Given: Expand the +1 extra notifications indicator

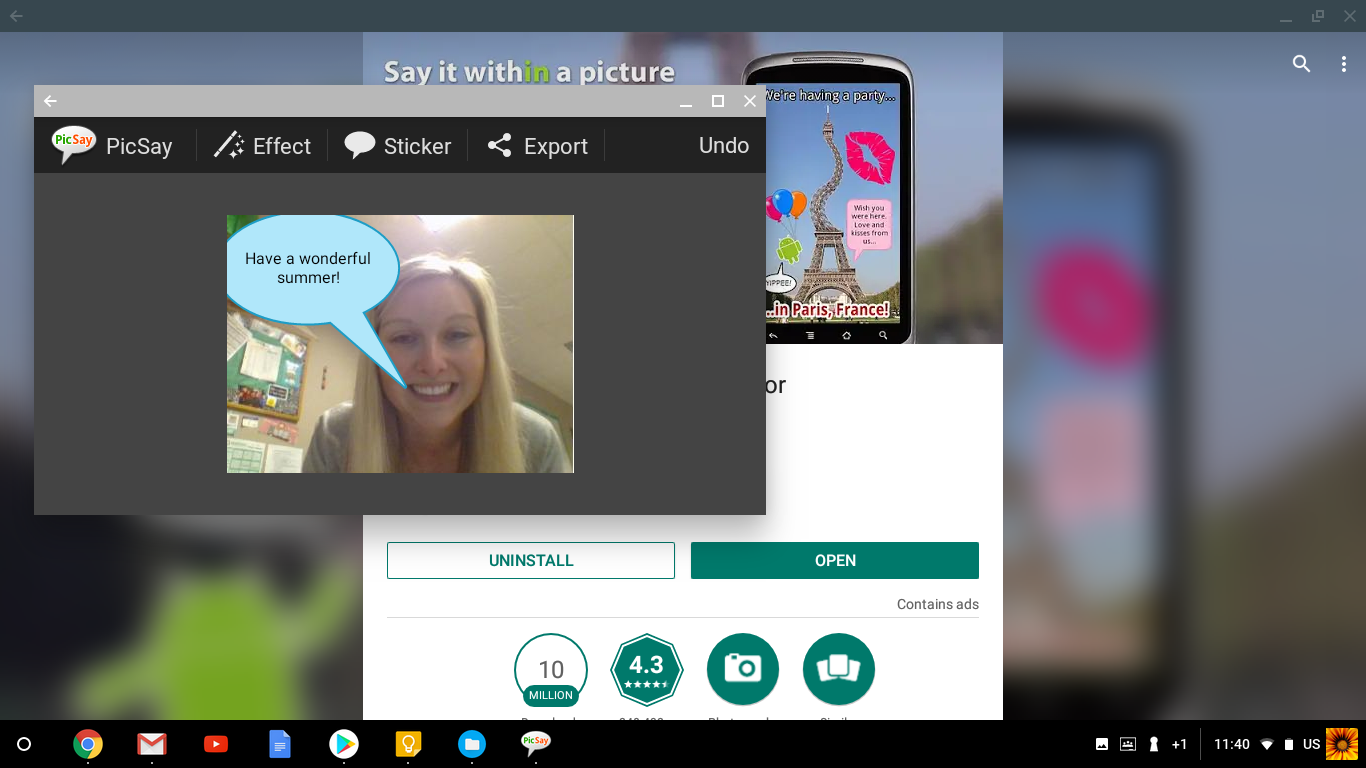Looking at the screenshot, I should 1180,744.
